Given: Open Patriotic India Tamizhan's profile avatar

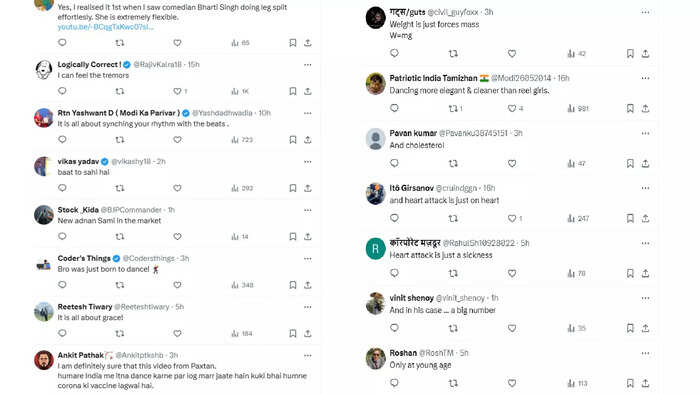Looking at the screenshot, I should [375, 84].
